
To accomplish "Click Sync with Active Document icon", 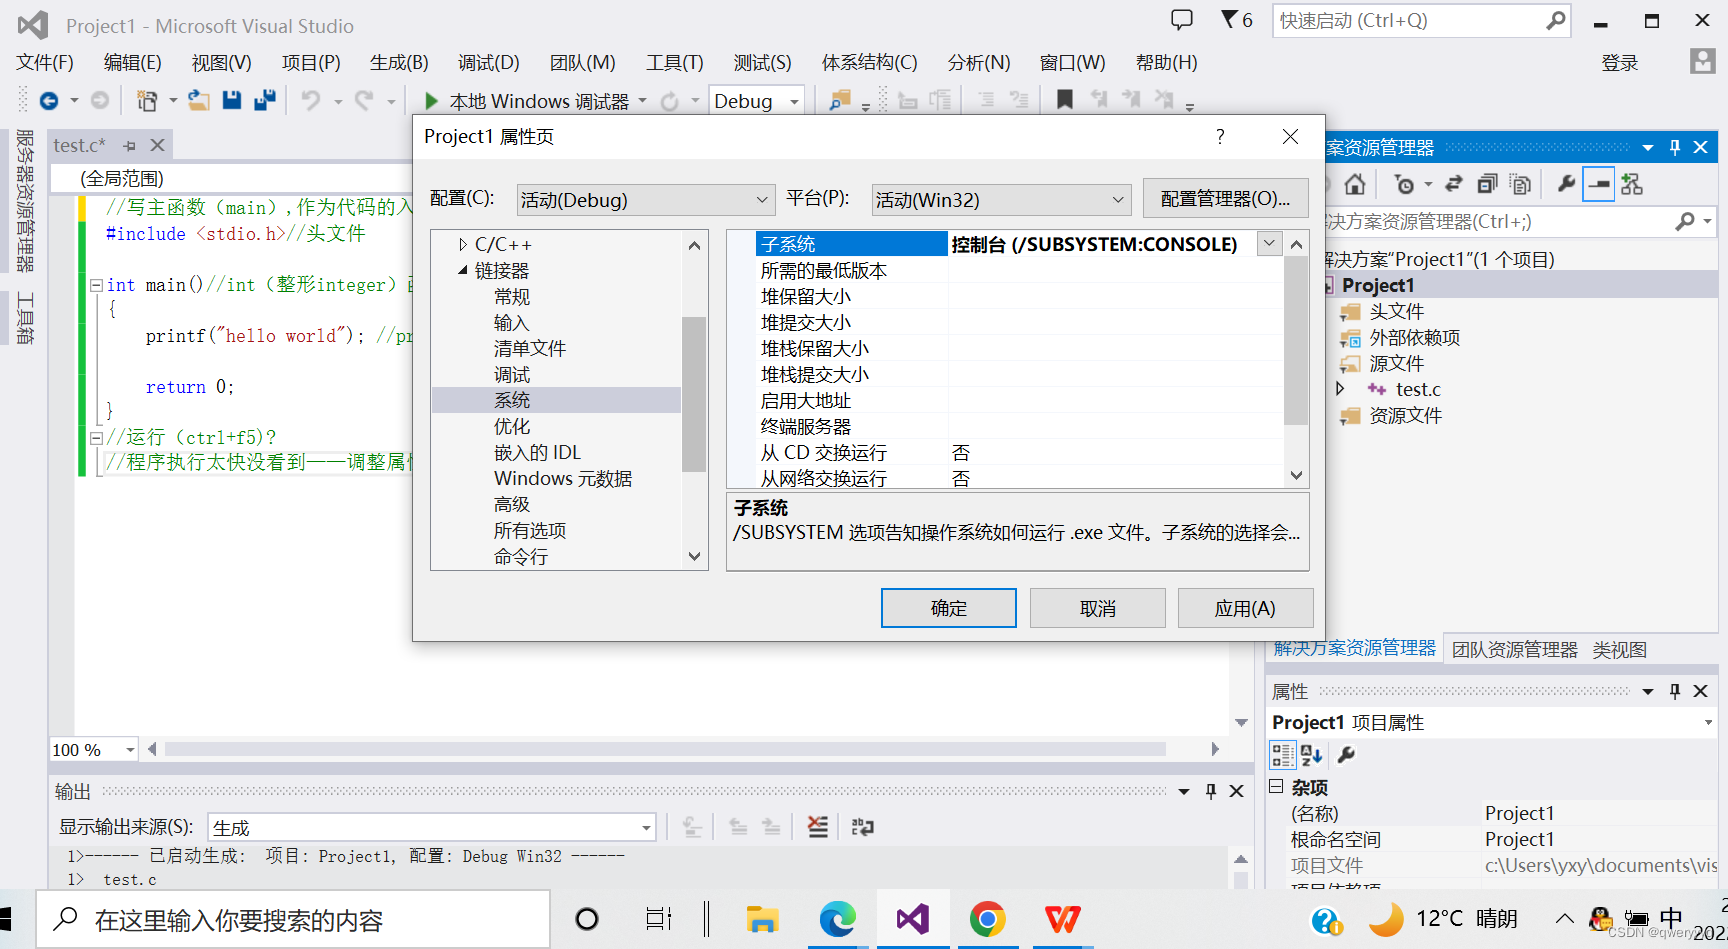I will tap(1454, 184).
